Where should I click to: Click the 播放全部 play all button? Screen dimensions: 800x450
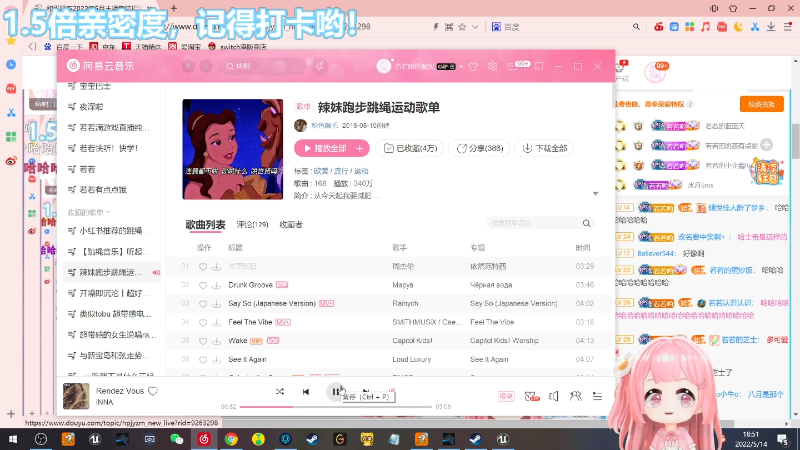pyautogui.click(x=324, y=148)
